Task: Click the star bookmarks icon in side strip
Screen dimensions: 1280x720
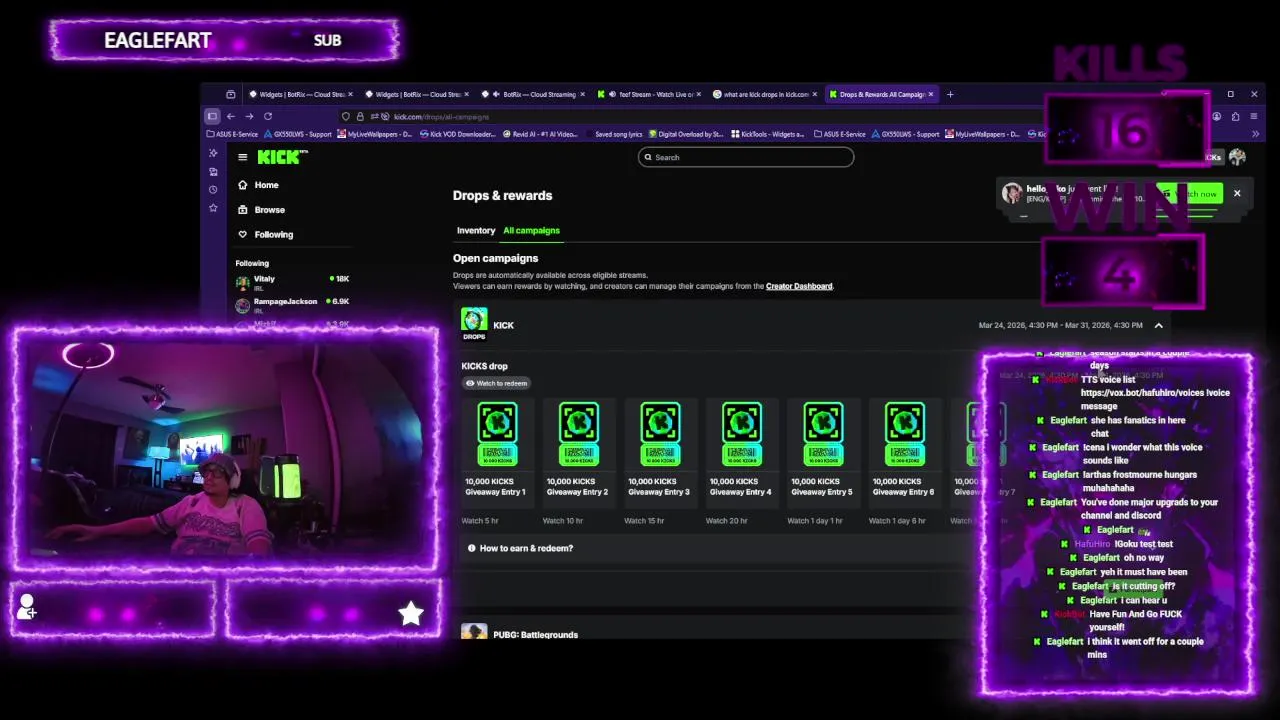Action: click(212, 208)
